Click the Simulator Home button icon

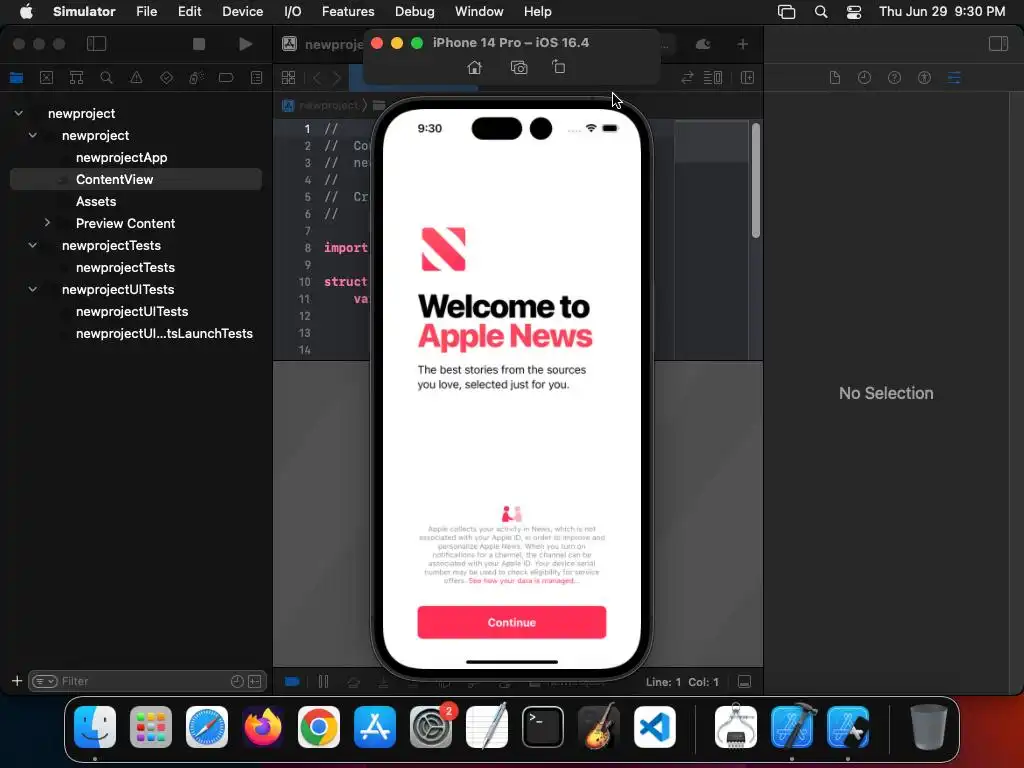coord(475,67)
